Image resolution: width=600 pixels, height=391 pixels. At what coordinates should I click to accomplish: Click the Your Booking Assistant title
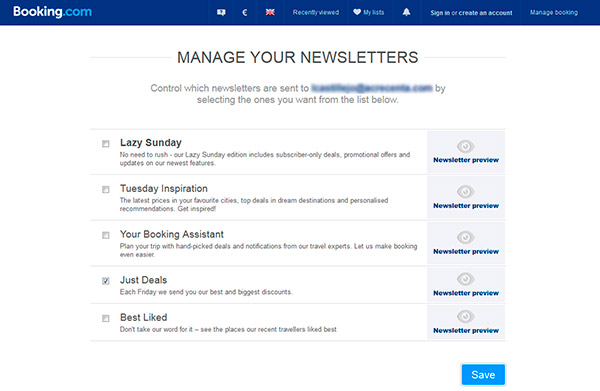point(172,234)
